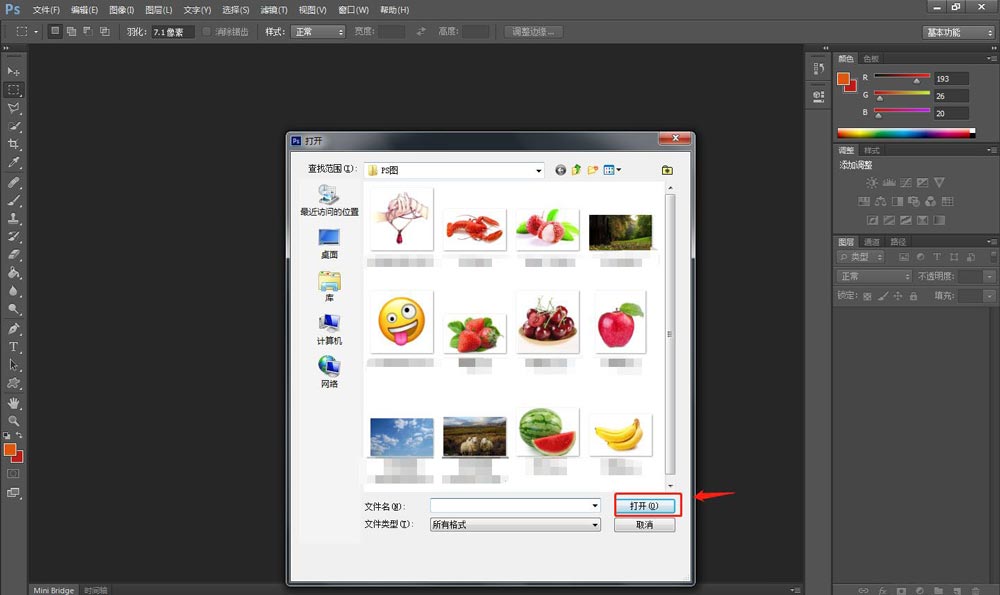This screenshot has width=1000, height=595.
Task: Toggle Intersect with Selection mode
Action: pyautogui.click(x=105, y=31)
